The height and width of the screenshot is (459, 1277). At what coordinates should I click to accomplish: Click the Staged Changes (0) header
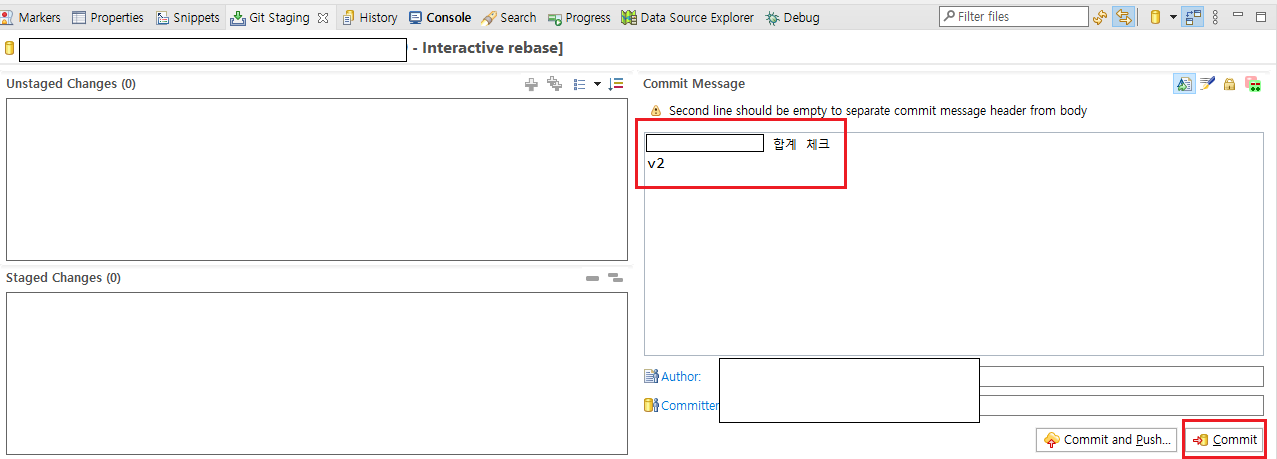(x=63, y=278)
